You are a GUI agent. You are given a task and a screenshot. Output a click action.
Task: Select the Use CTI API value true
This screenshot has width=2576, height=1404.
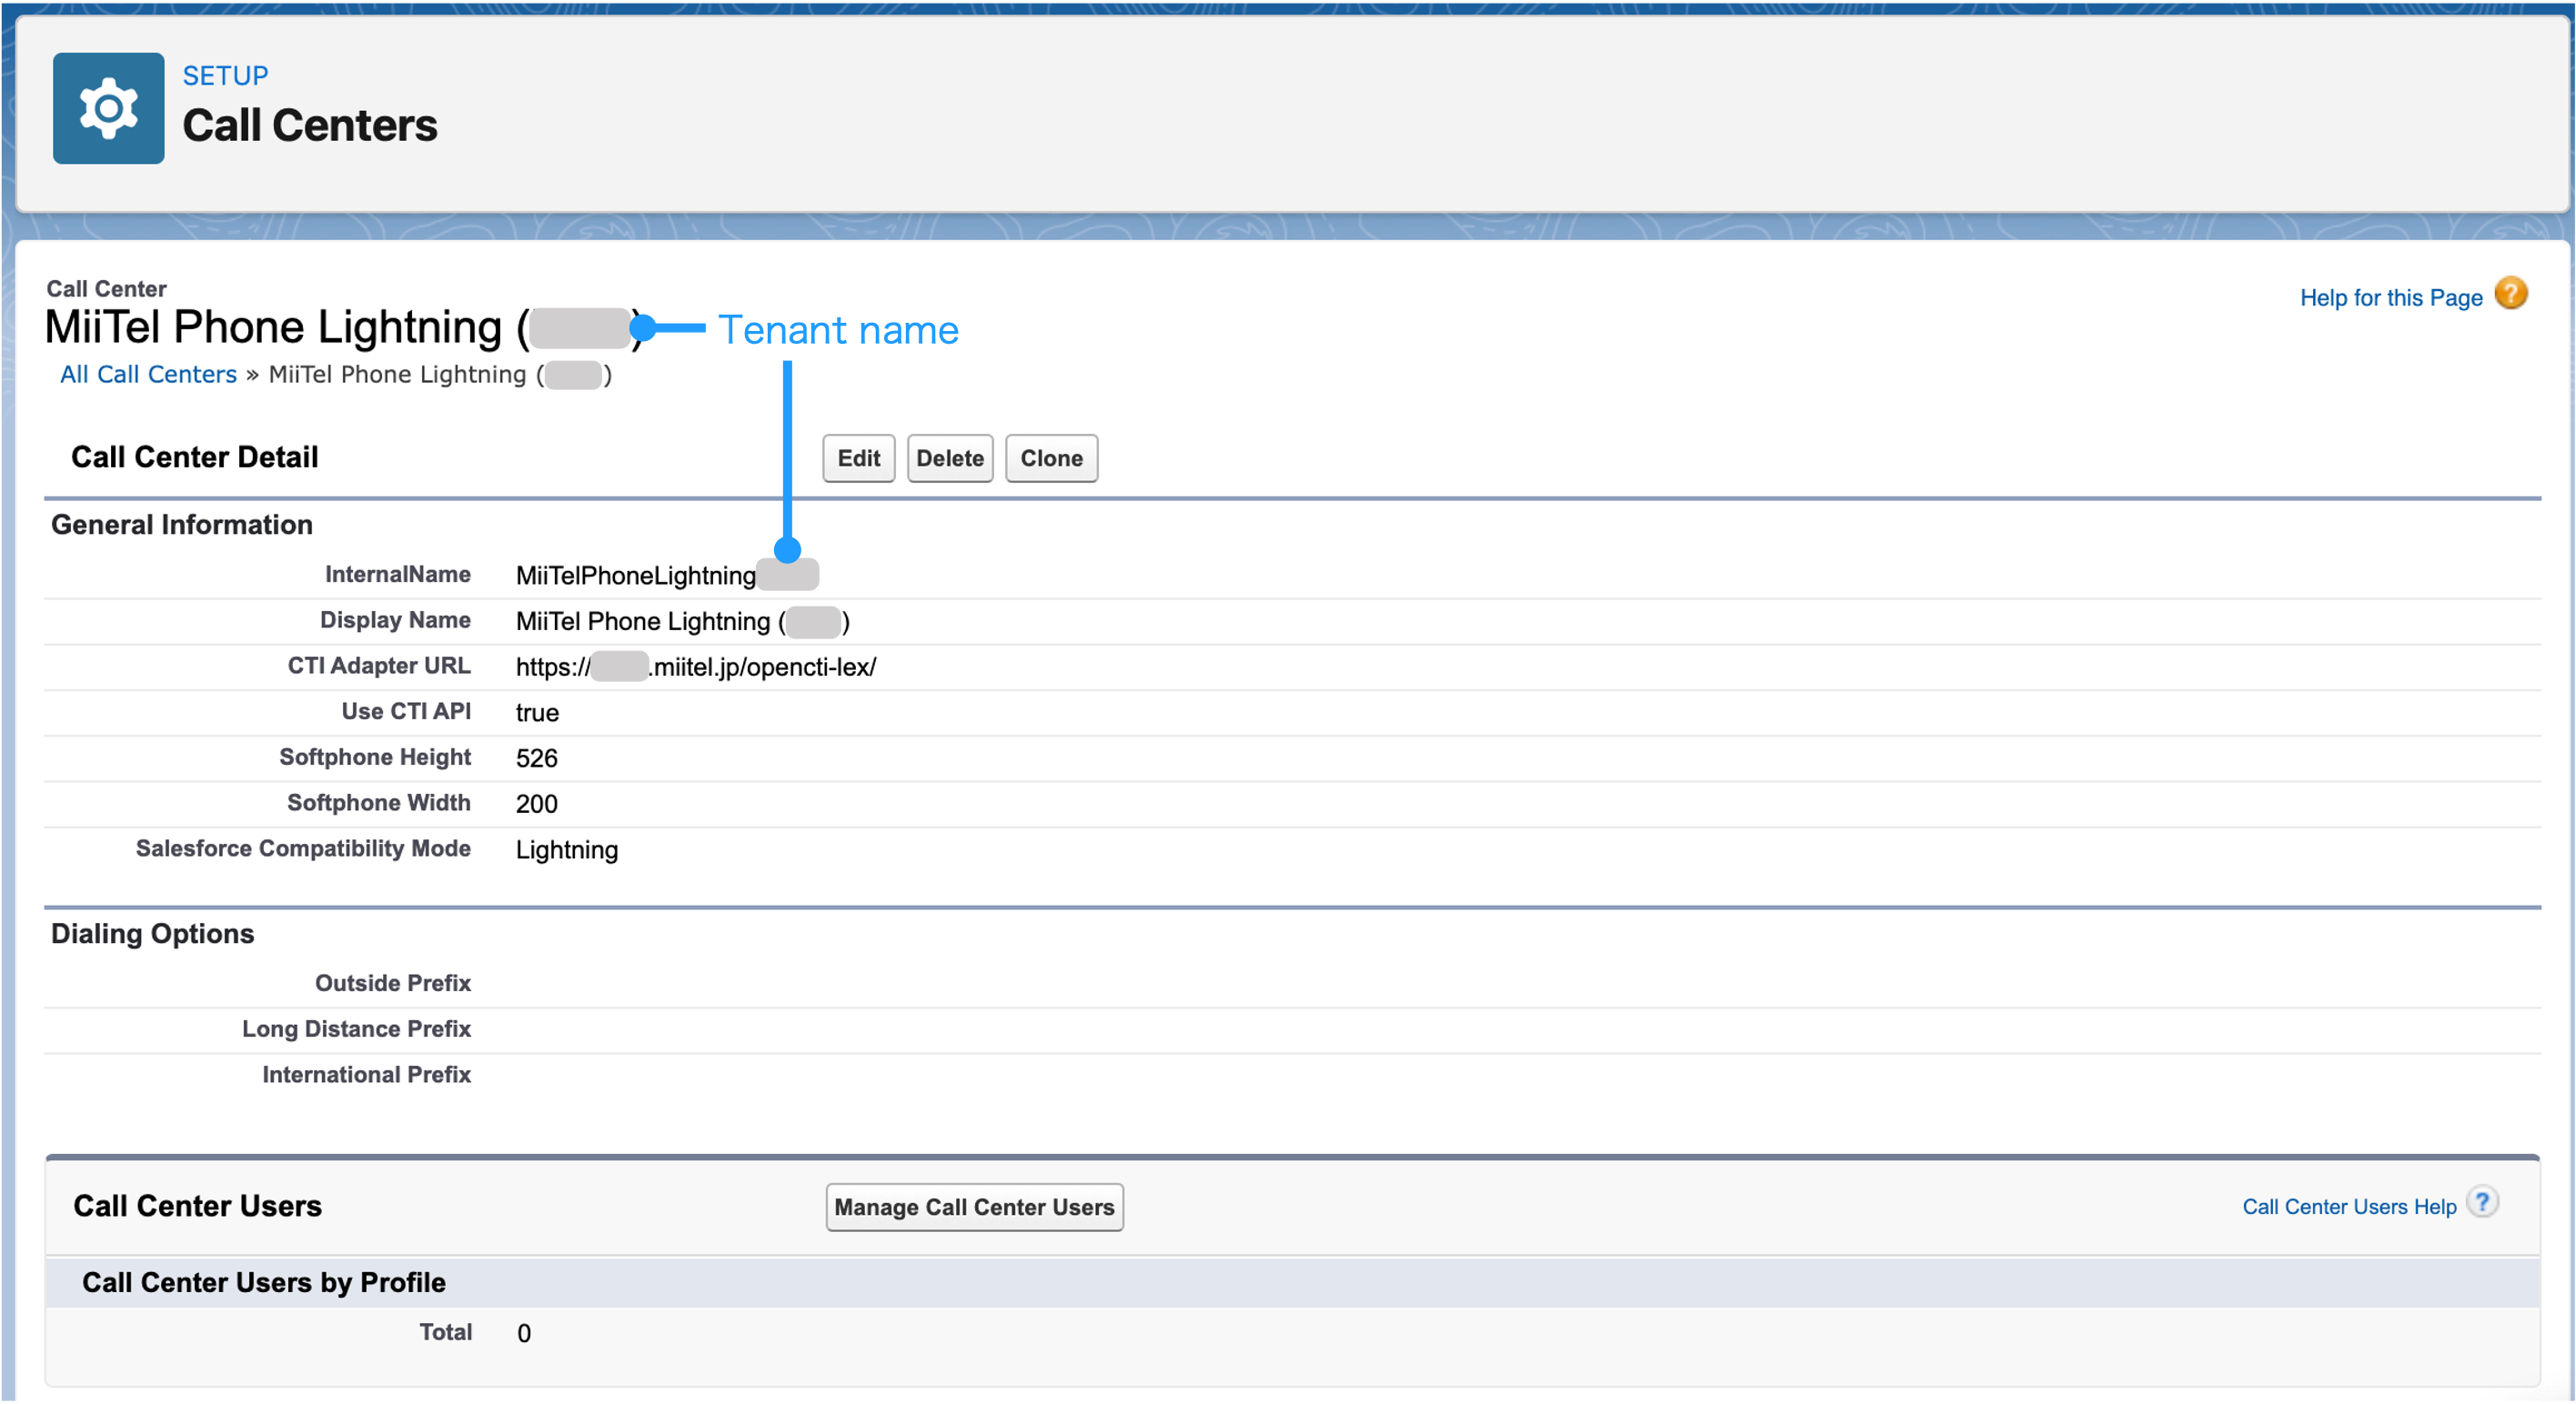[537, 713]
